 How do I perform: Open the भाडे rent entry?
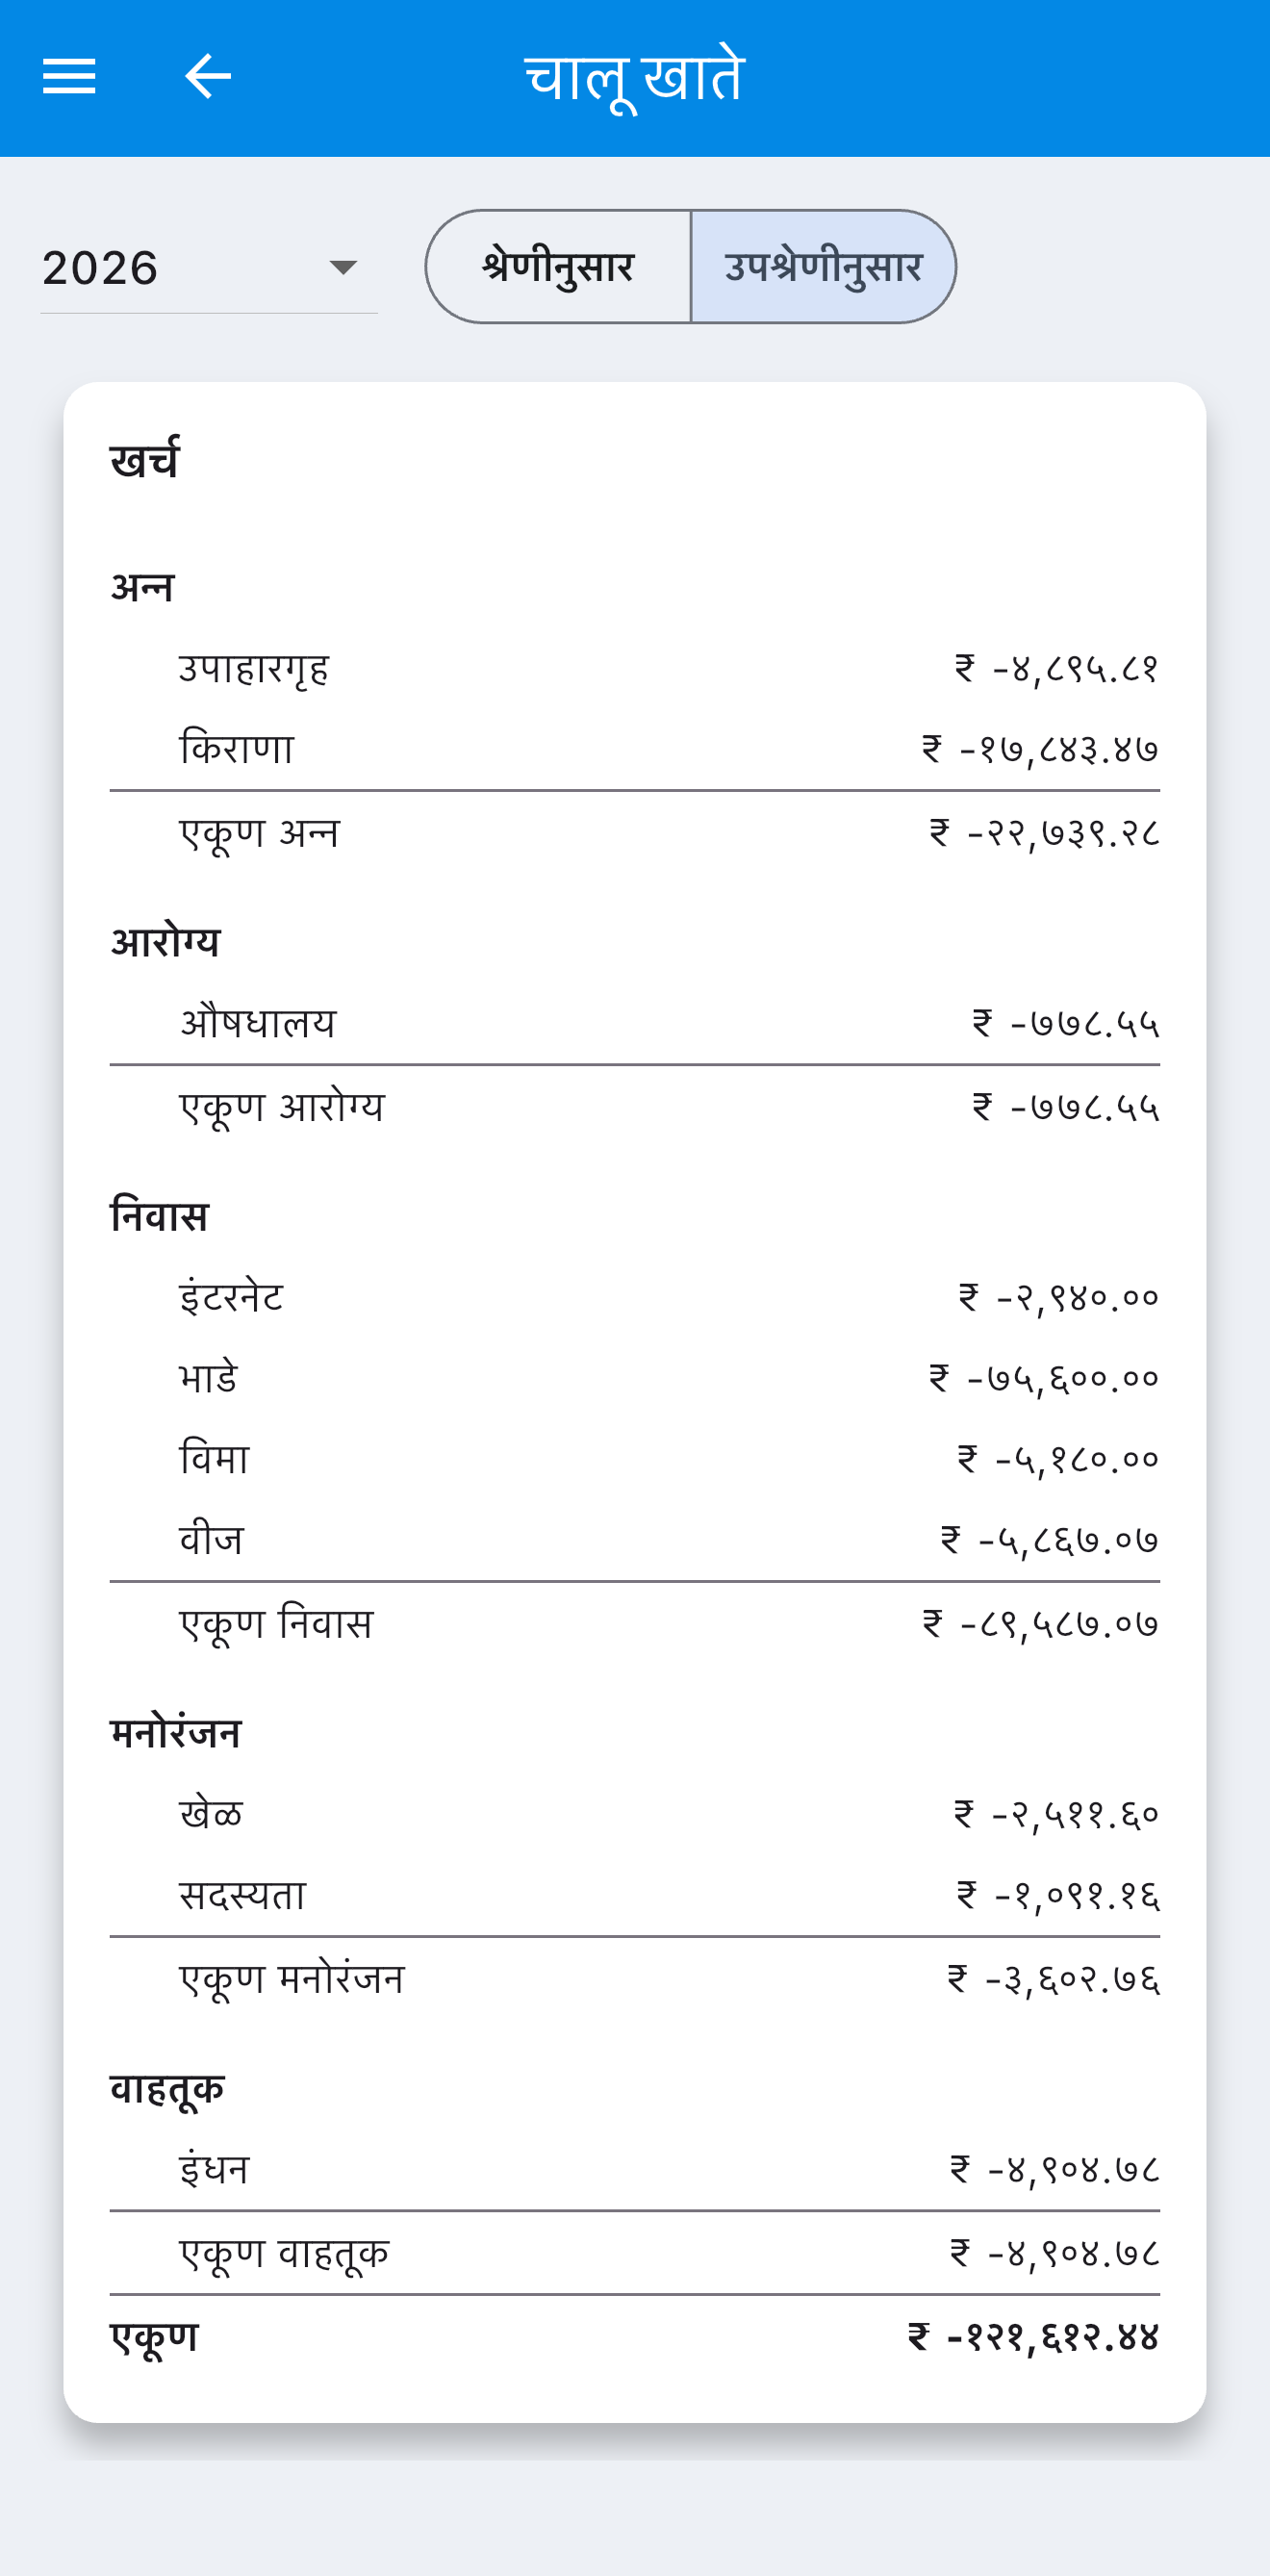[x=635, y=1379]
